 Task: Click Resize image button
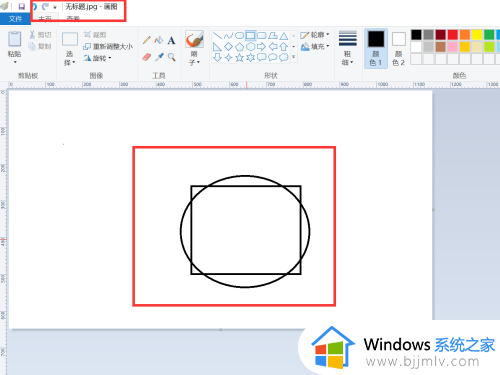108,46
